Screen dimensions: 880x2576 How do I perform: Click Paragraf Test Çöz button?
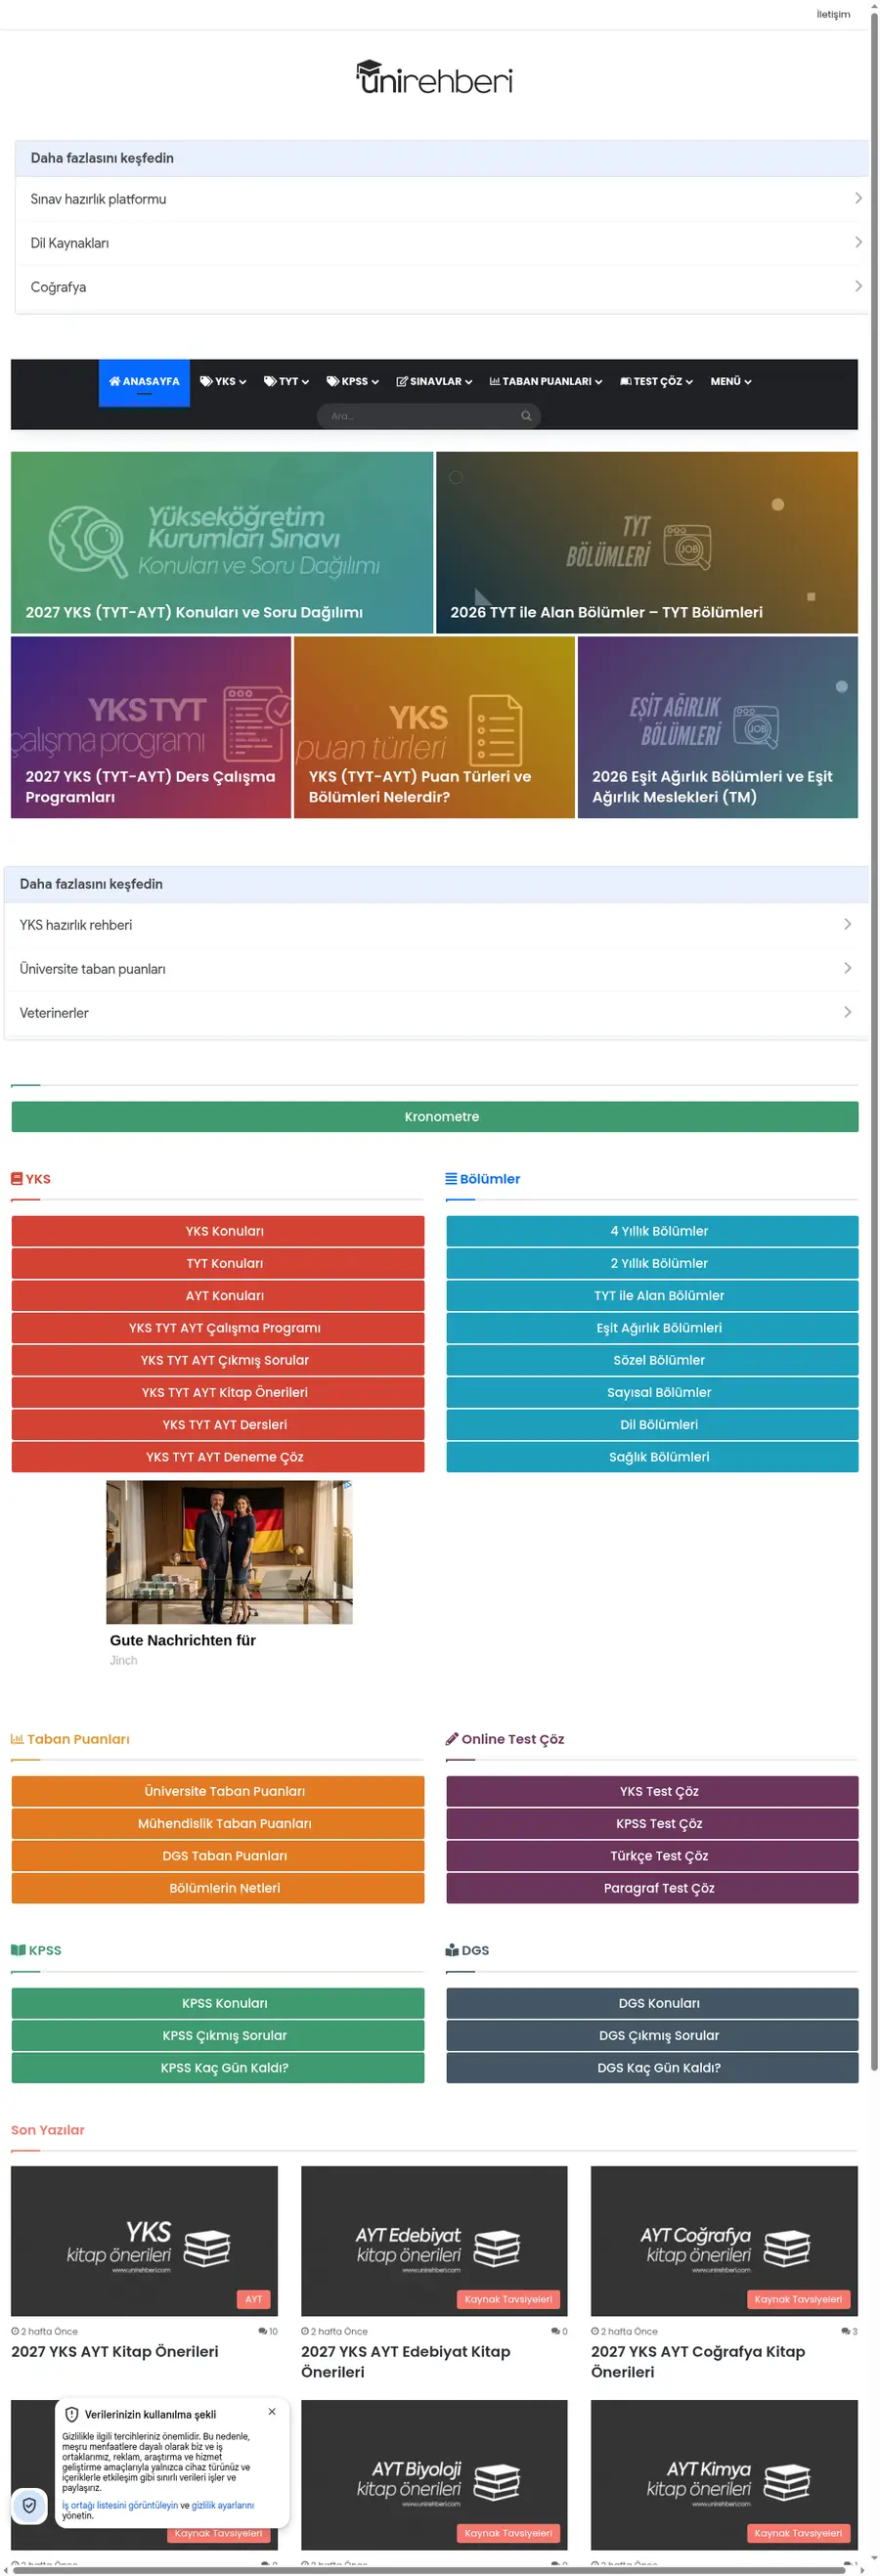click(x=652, y=1888)
